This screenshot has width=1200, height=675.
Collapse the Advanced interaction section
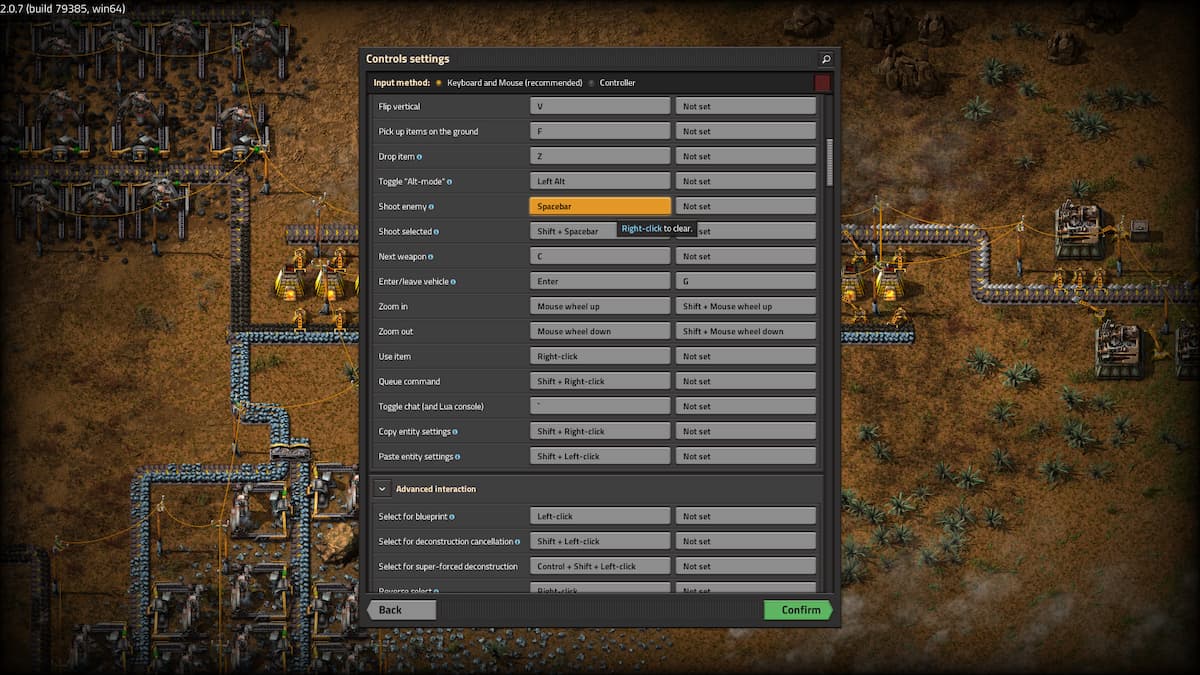coord(383,489)
